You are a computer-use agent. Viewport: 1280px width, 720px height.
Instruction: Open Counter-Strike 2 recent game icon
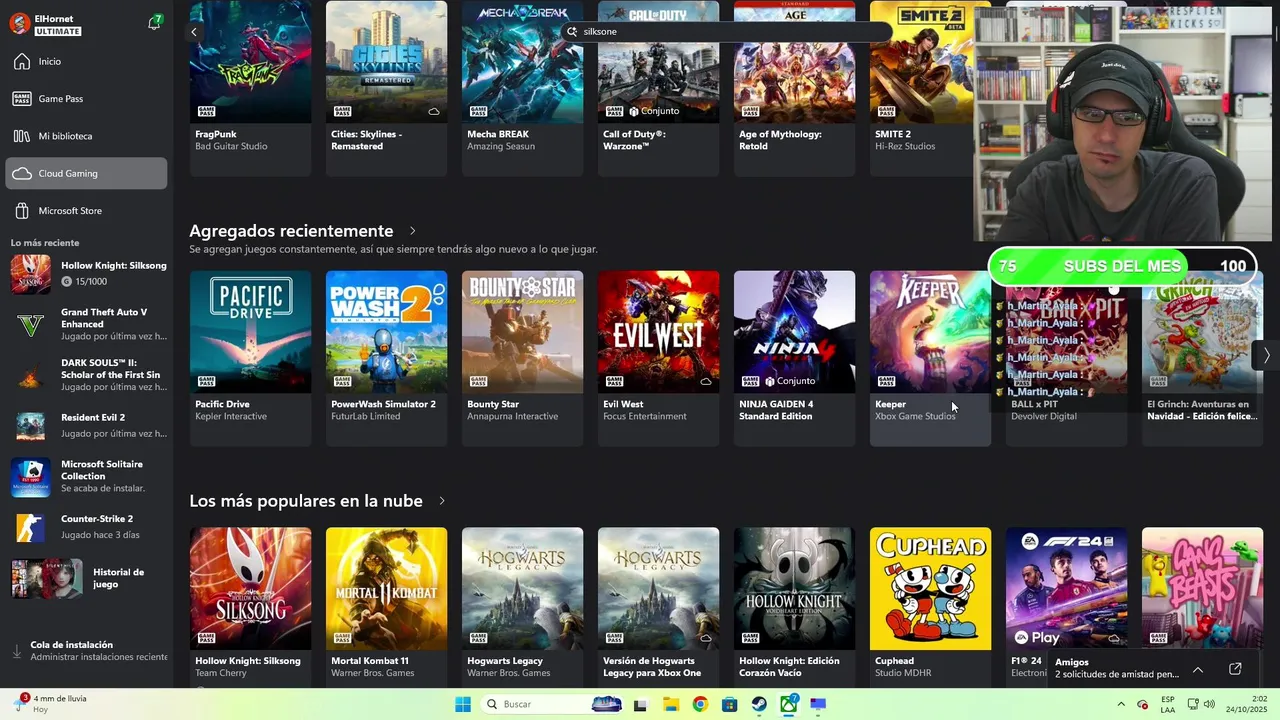(x=30, y=526)
